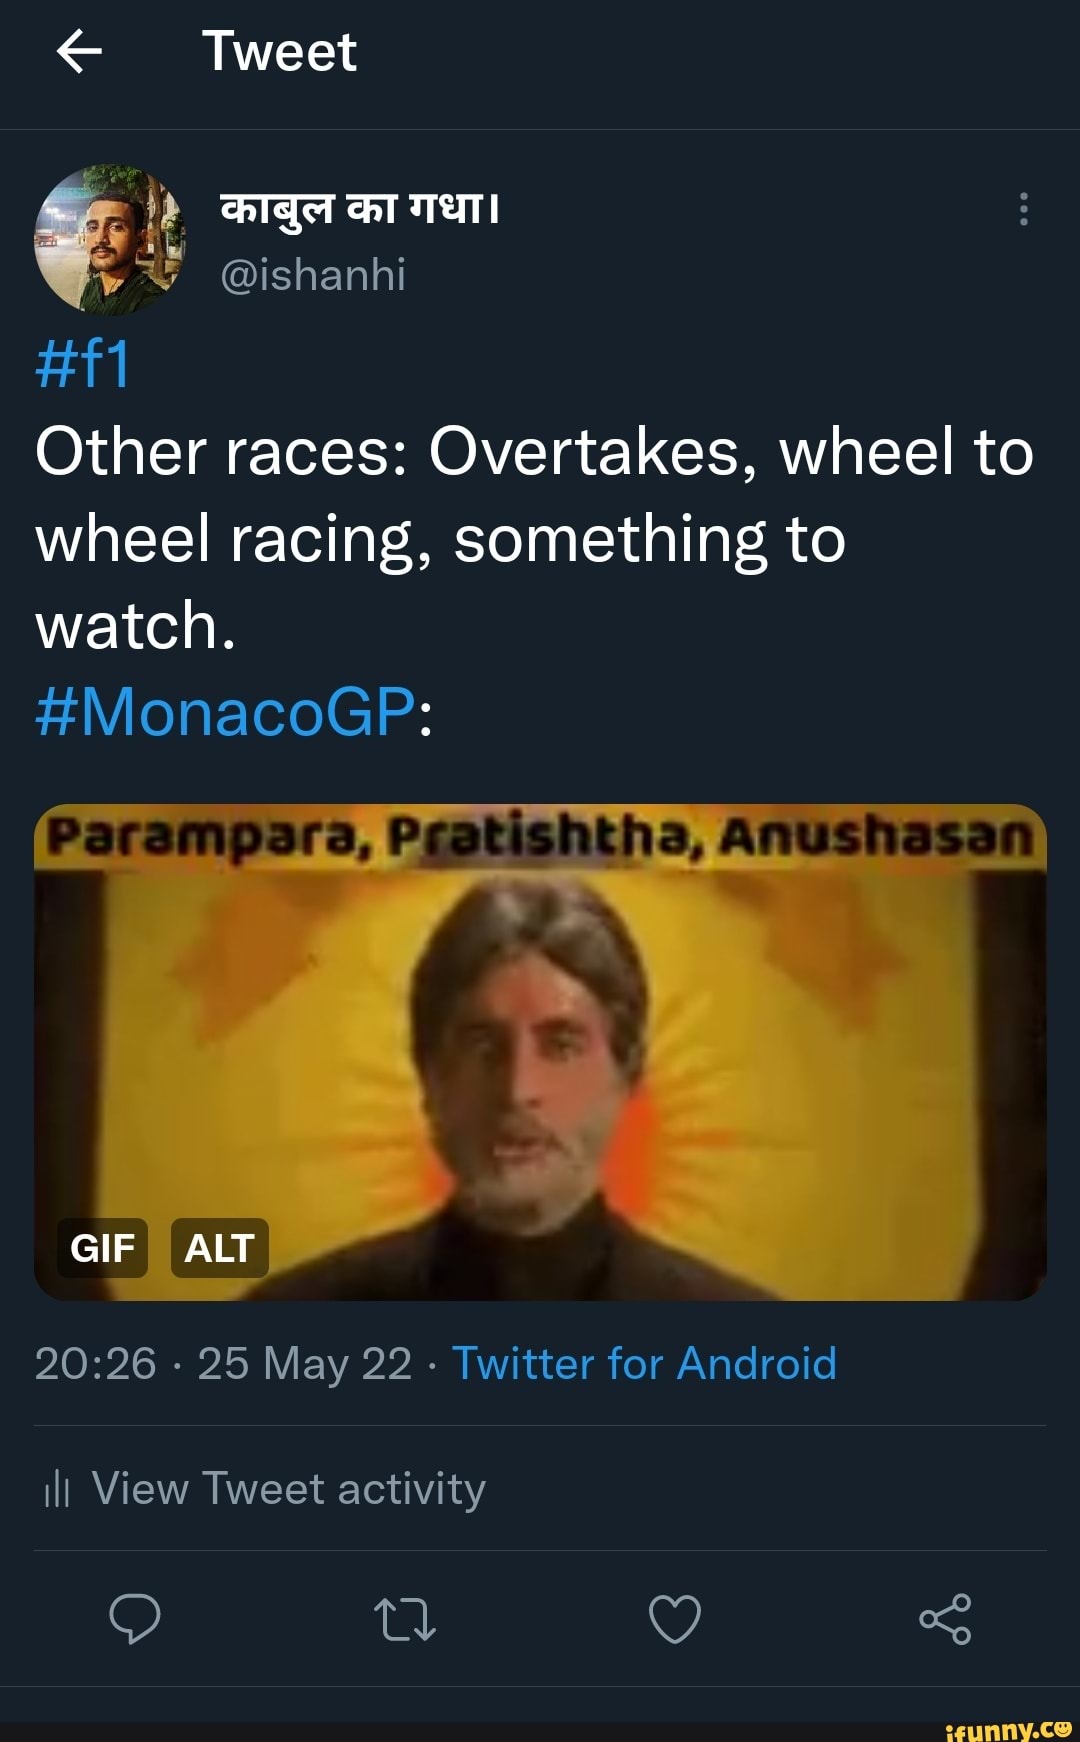The height and width of the screenshot is (1742, 1080).
Task: Tap the reply speech bubble icon
Action: pyautogui.click(x=134, y=1618)
